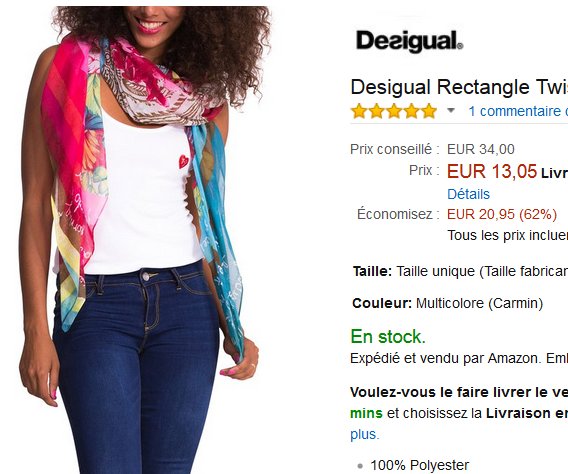Screen dimensions: 568x474
Task: Click the first gold rating star
Action: tap(359, 111)
